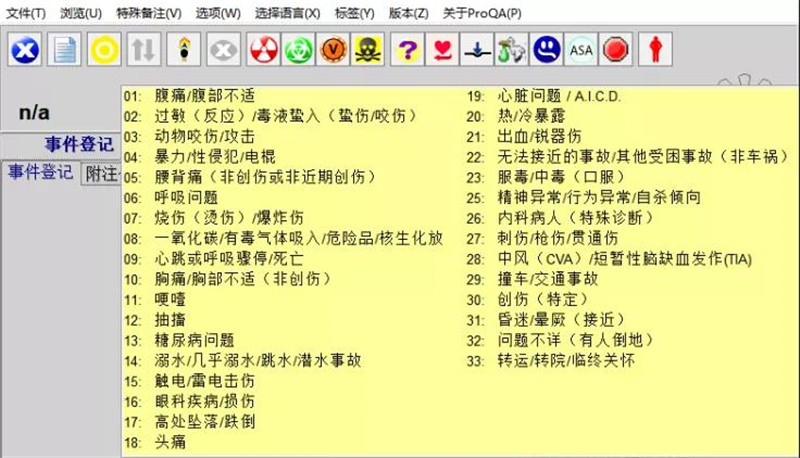The width and height of the screenshot is (800, 458).
Task: Select complaint 06: 呼吸问题
Action: pyautogui.click(x=186, y=197)
